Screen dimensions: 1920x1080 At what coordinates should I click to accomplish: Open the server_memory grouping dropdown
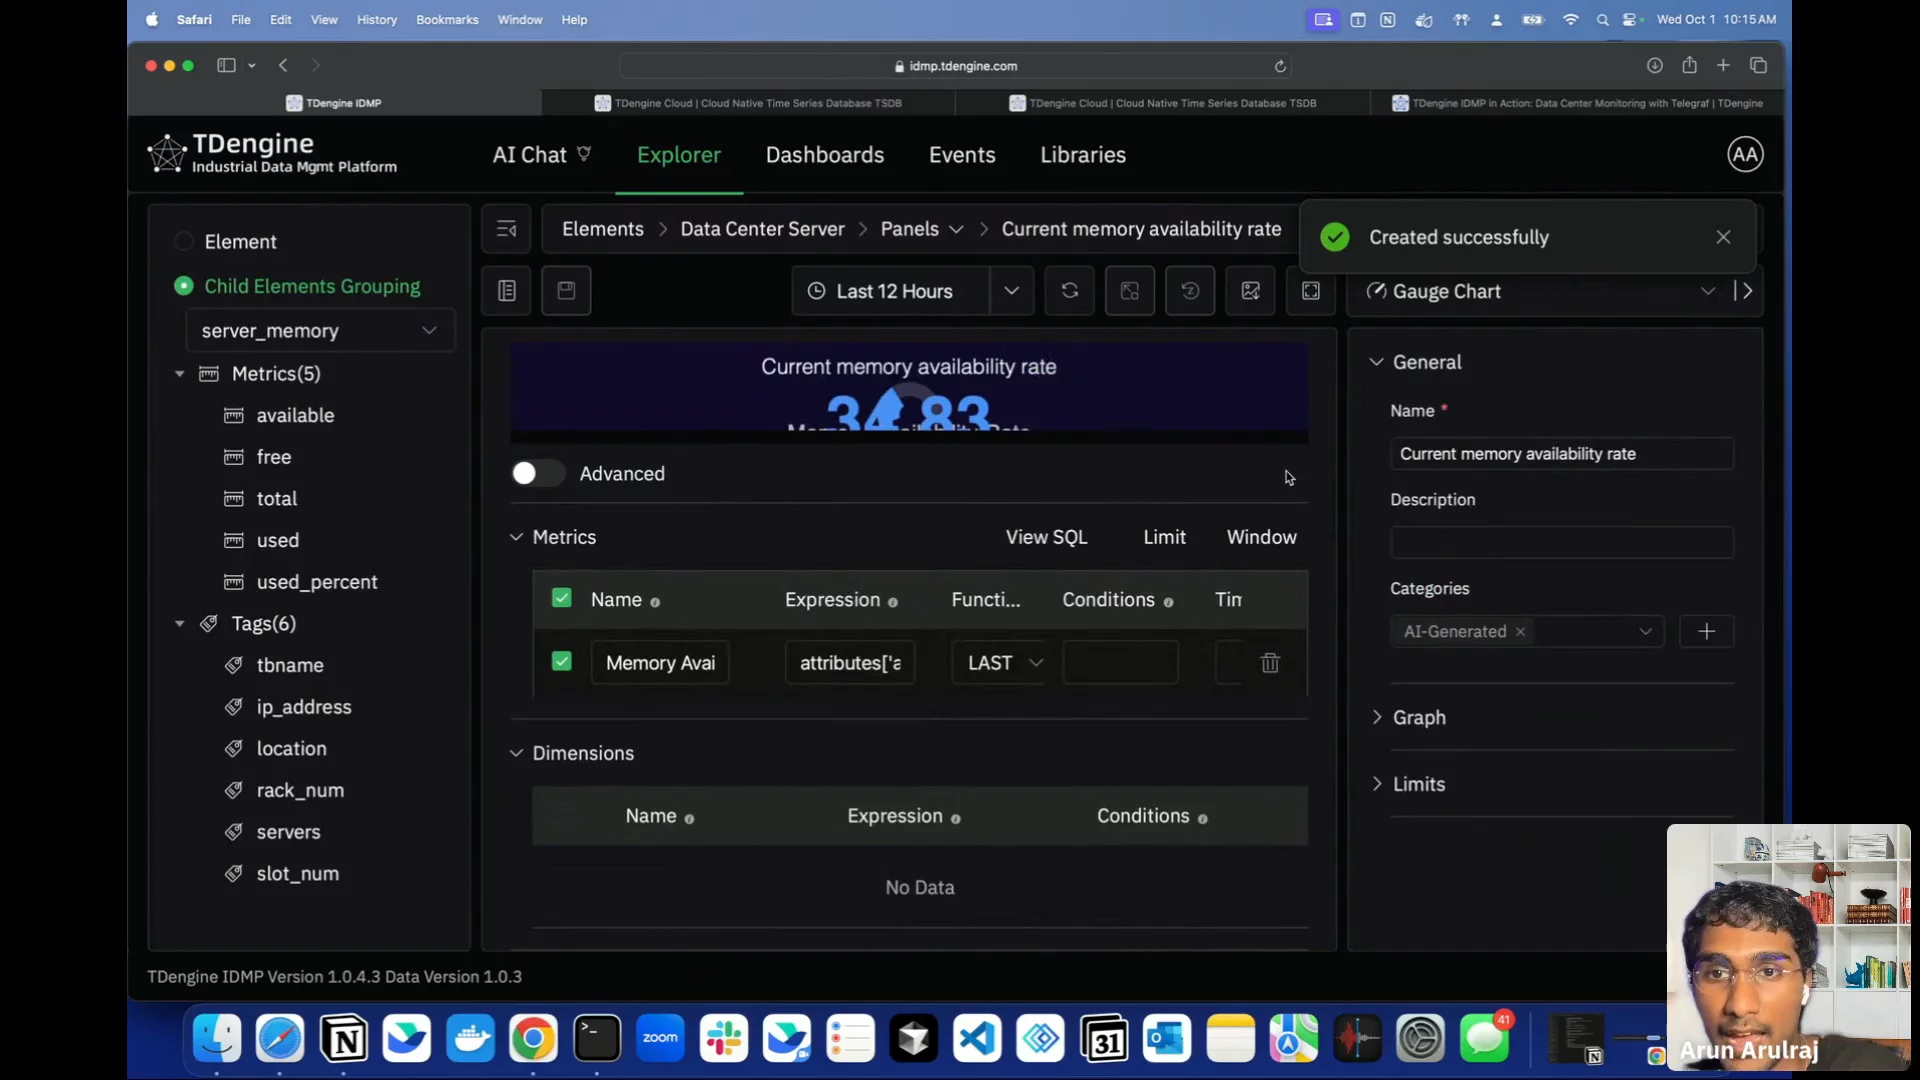320,331
